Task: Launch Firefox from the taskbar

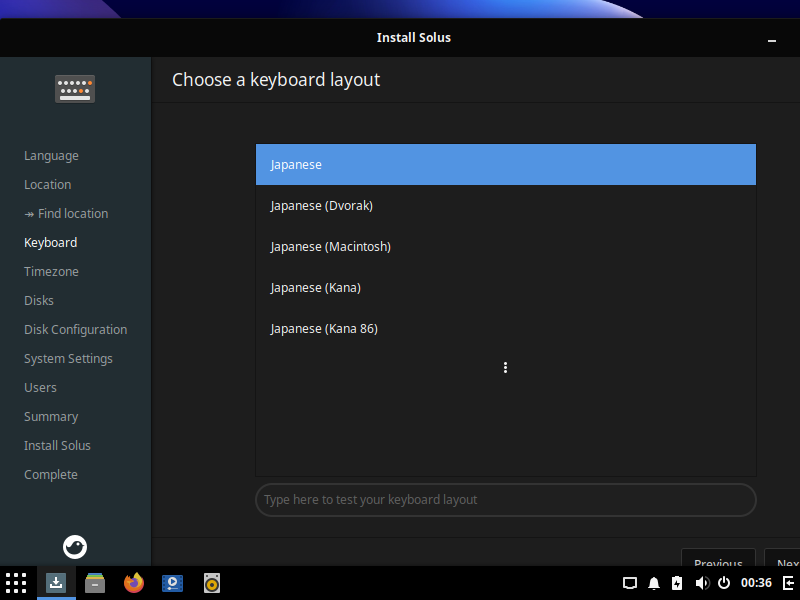Action: click(x=134, y=583)
